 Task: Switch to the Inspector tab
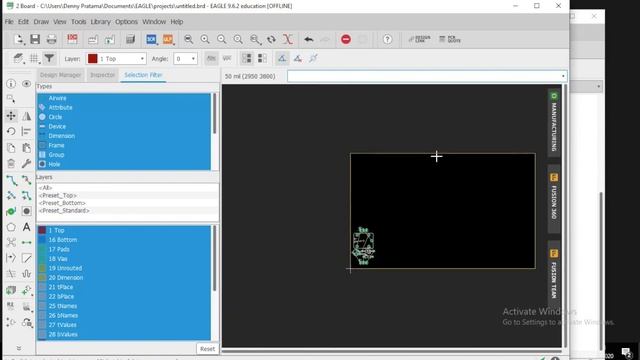(102, 75)
